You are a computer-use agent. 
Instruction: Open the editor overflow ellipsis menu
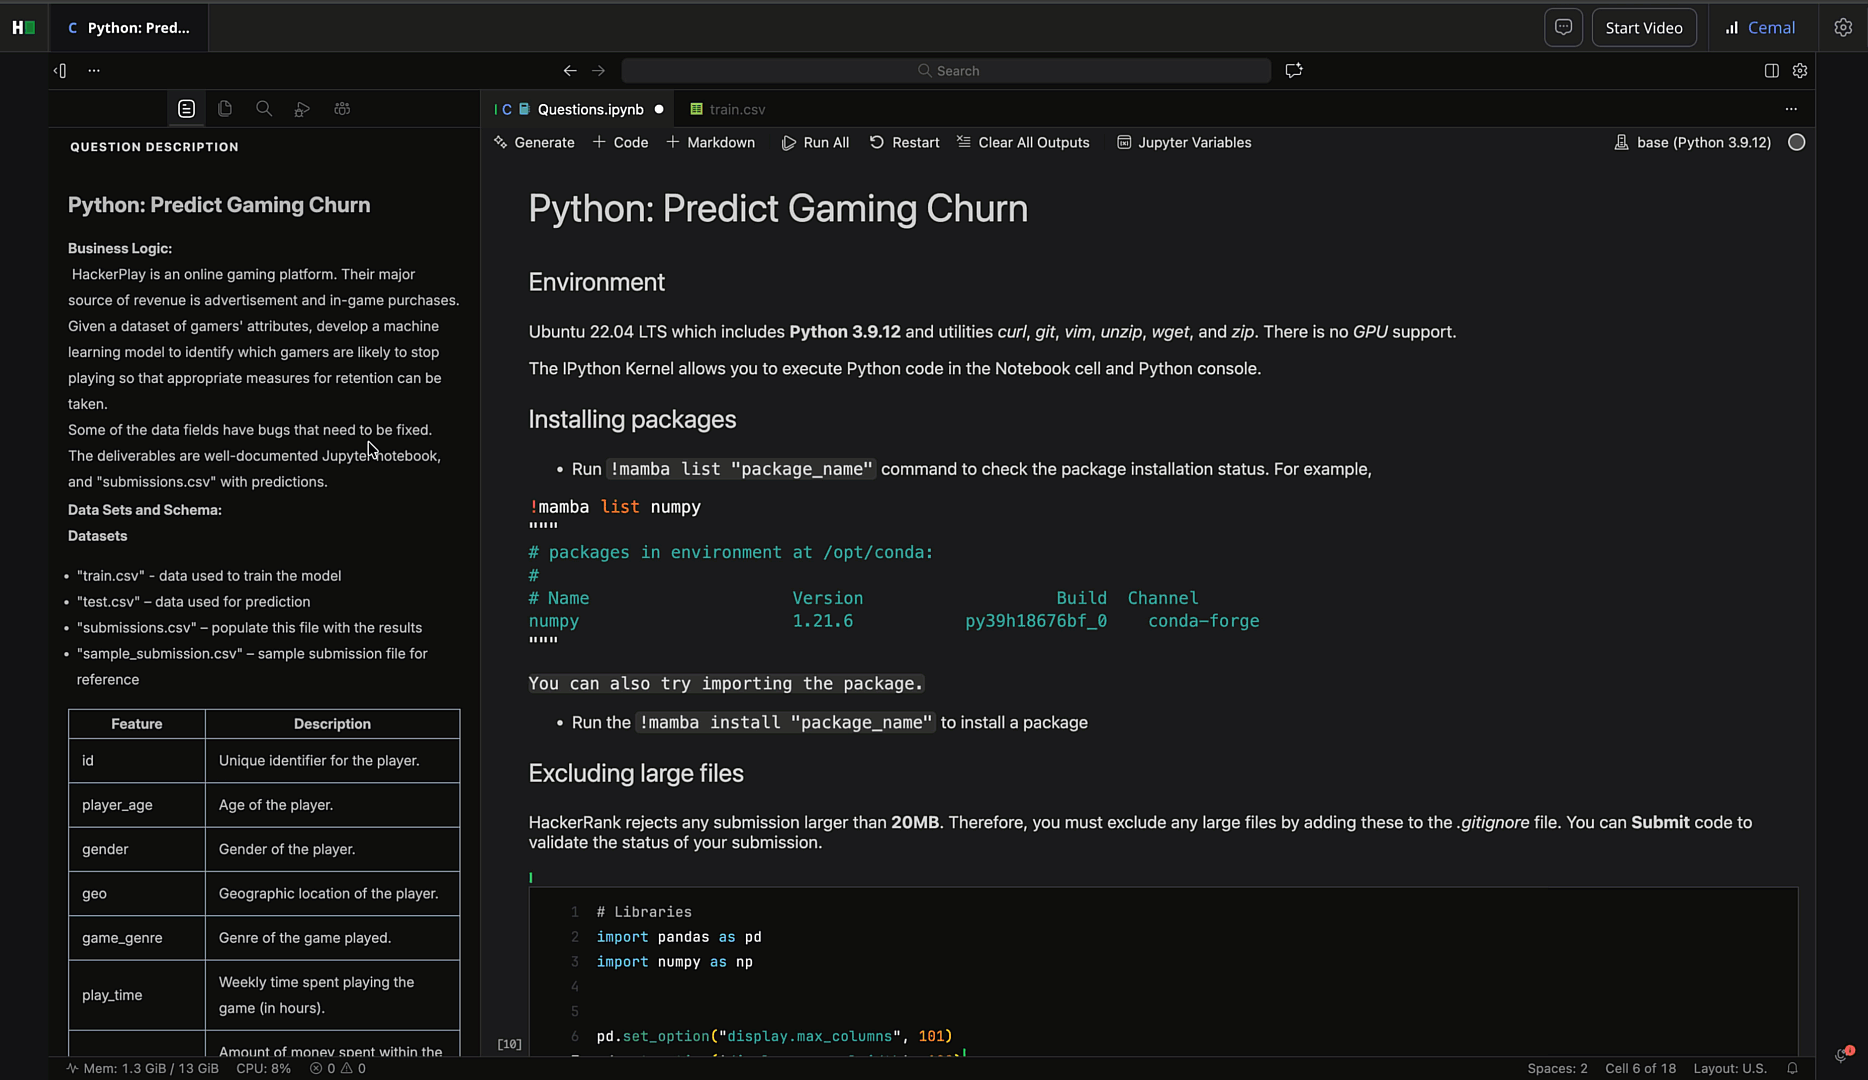(x=1790, y=109)
